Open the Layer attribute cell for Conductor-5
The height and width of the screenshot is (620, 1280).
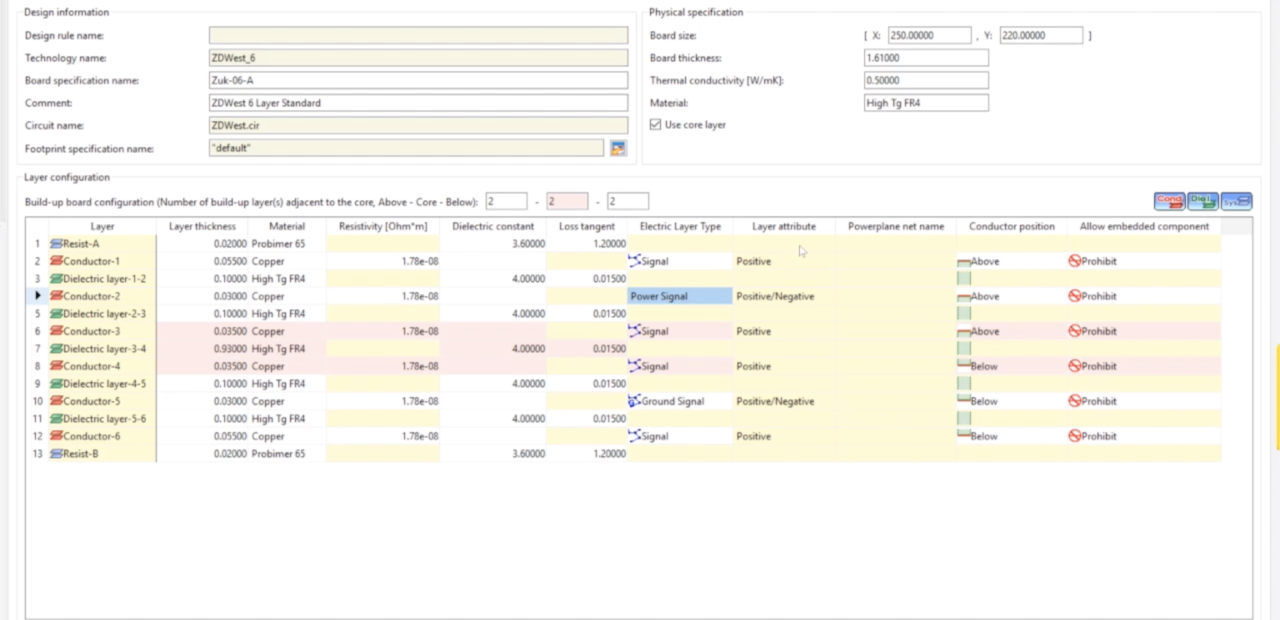(x=784, y=401)
